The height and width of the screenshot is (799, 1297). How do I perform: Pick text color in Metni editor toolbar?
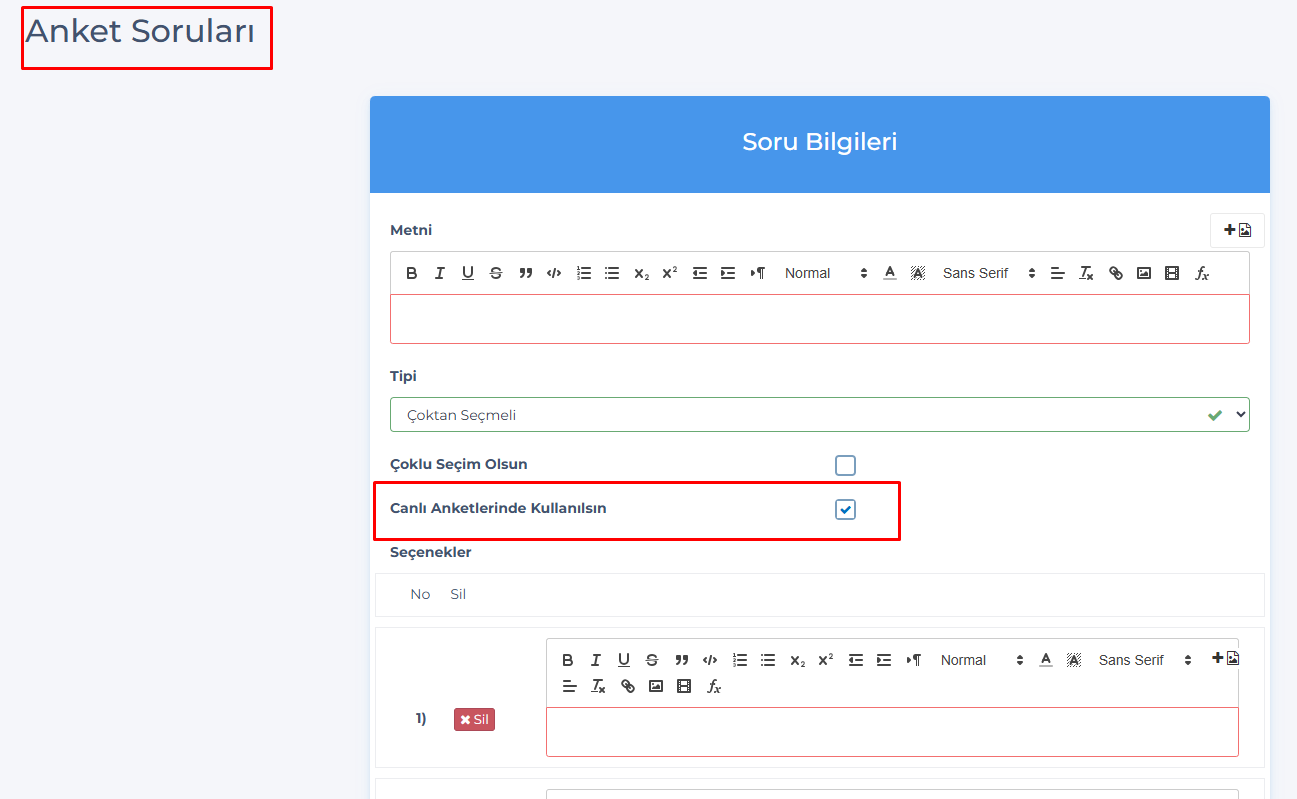pyautogui.click(x=890, y=273)
